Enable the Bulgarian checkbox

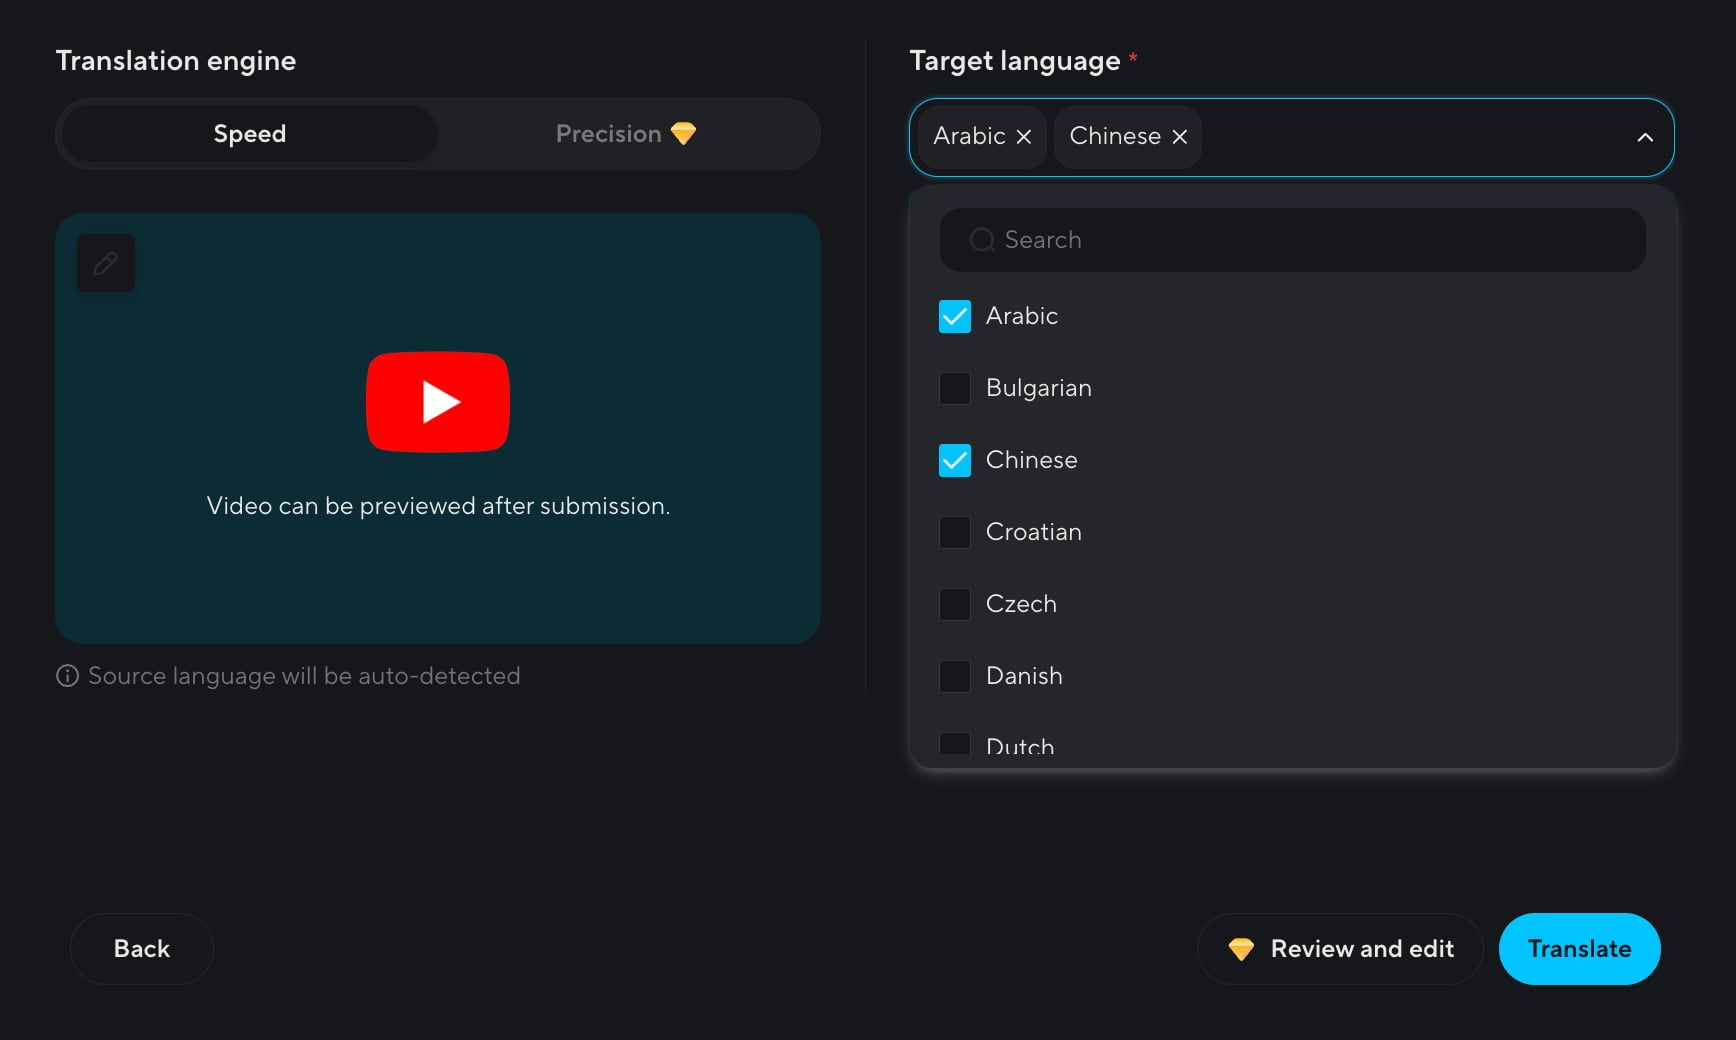(x=954, y=388)
